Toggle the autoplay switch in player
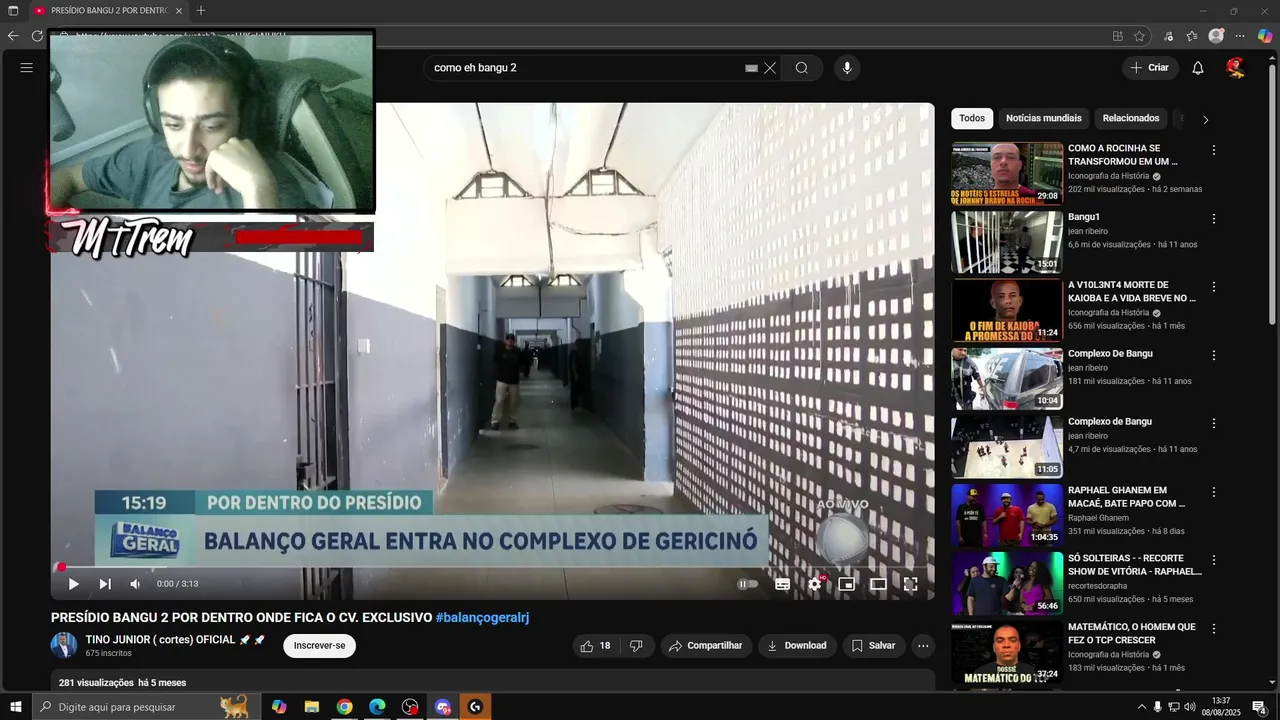Viewport: 1280px width, 720px height. (x=748, y=584)
